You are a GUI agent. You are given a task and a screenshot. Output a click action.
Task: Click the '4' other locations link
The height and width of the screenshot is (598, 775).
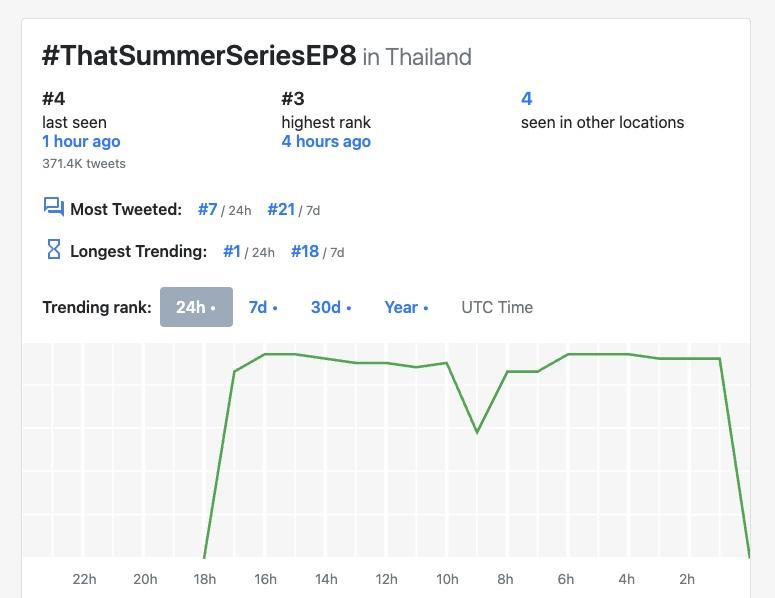(527, 99)
